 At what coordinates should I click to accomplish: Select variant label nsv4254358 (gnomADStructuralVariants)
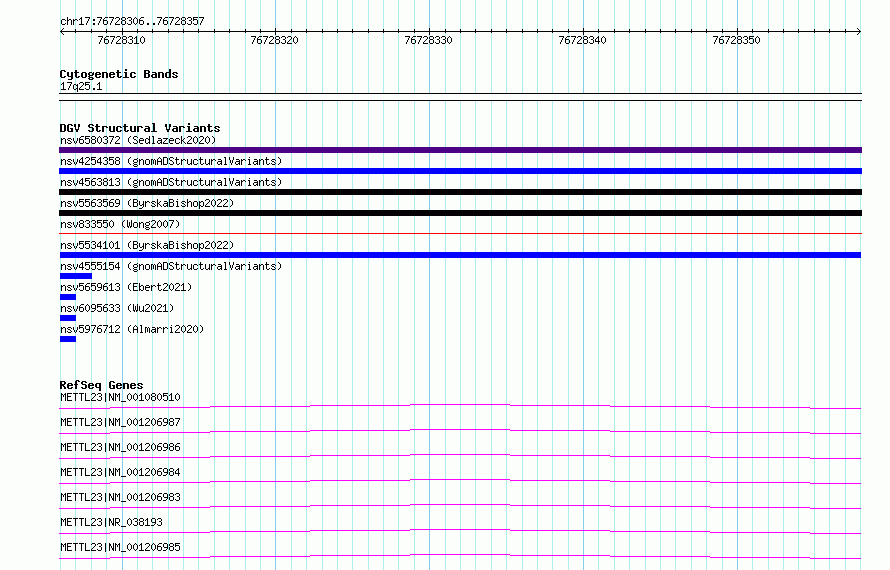[171, 161]
